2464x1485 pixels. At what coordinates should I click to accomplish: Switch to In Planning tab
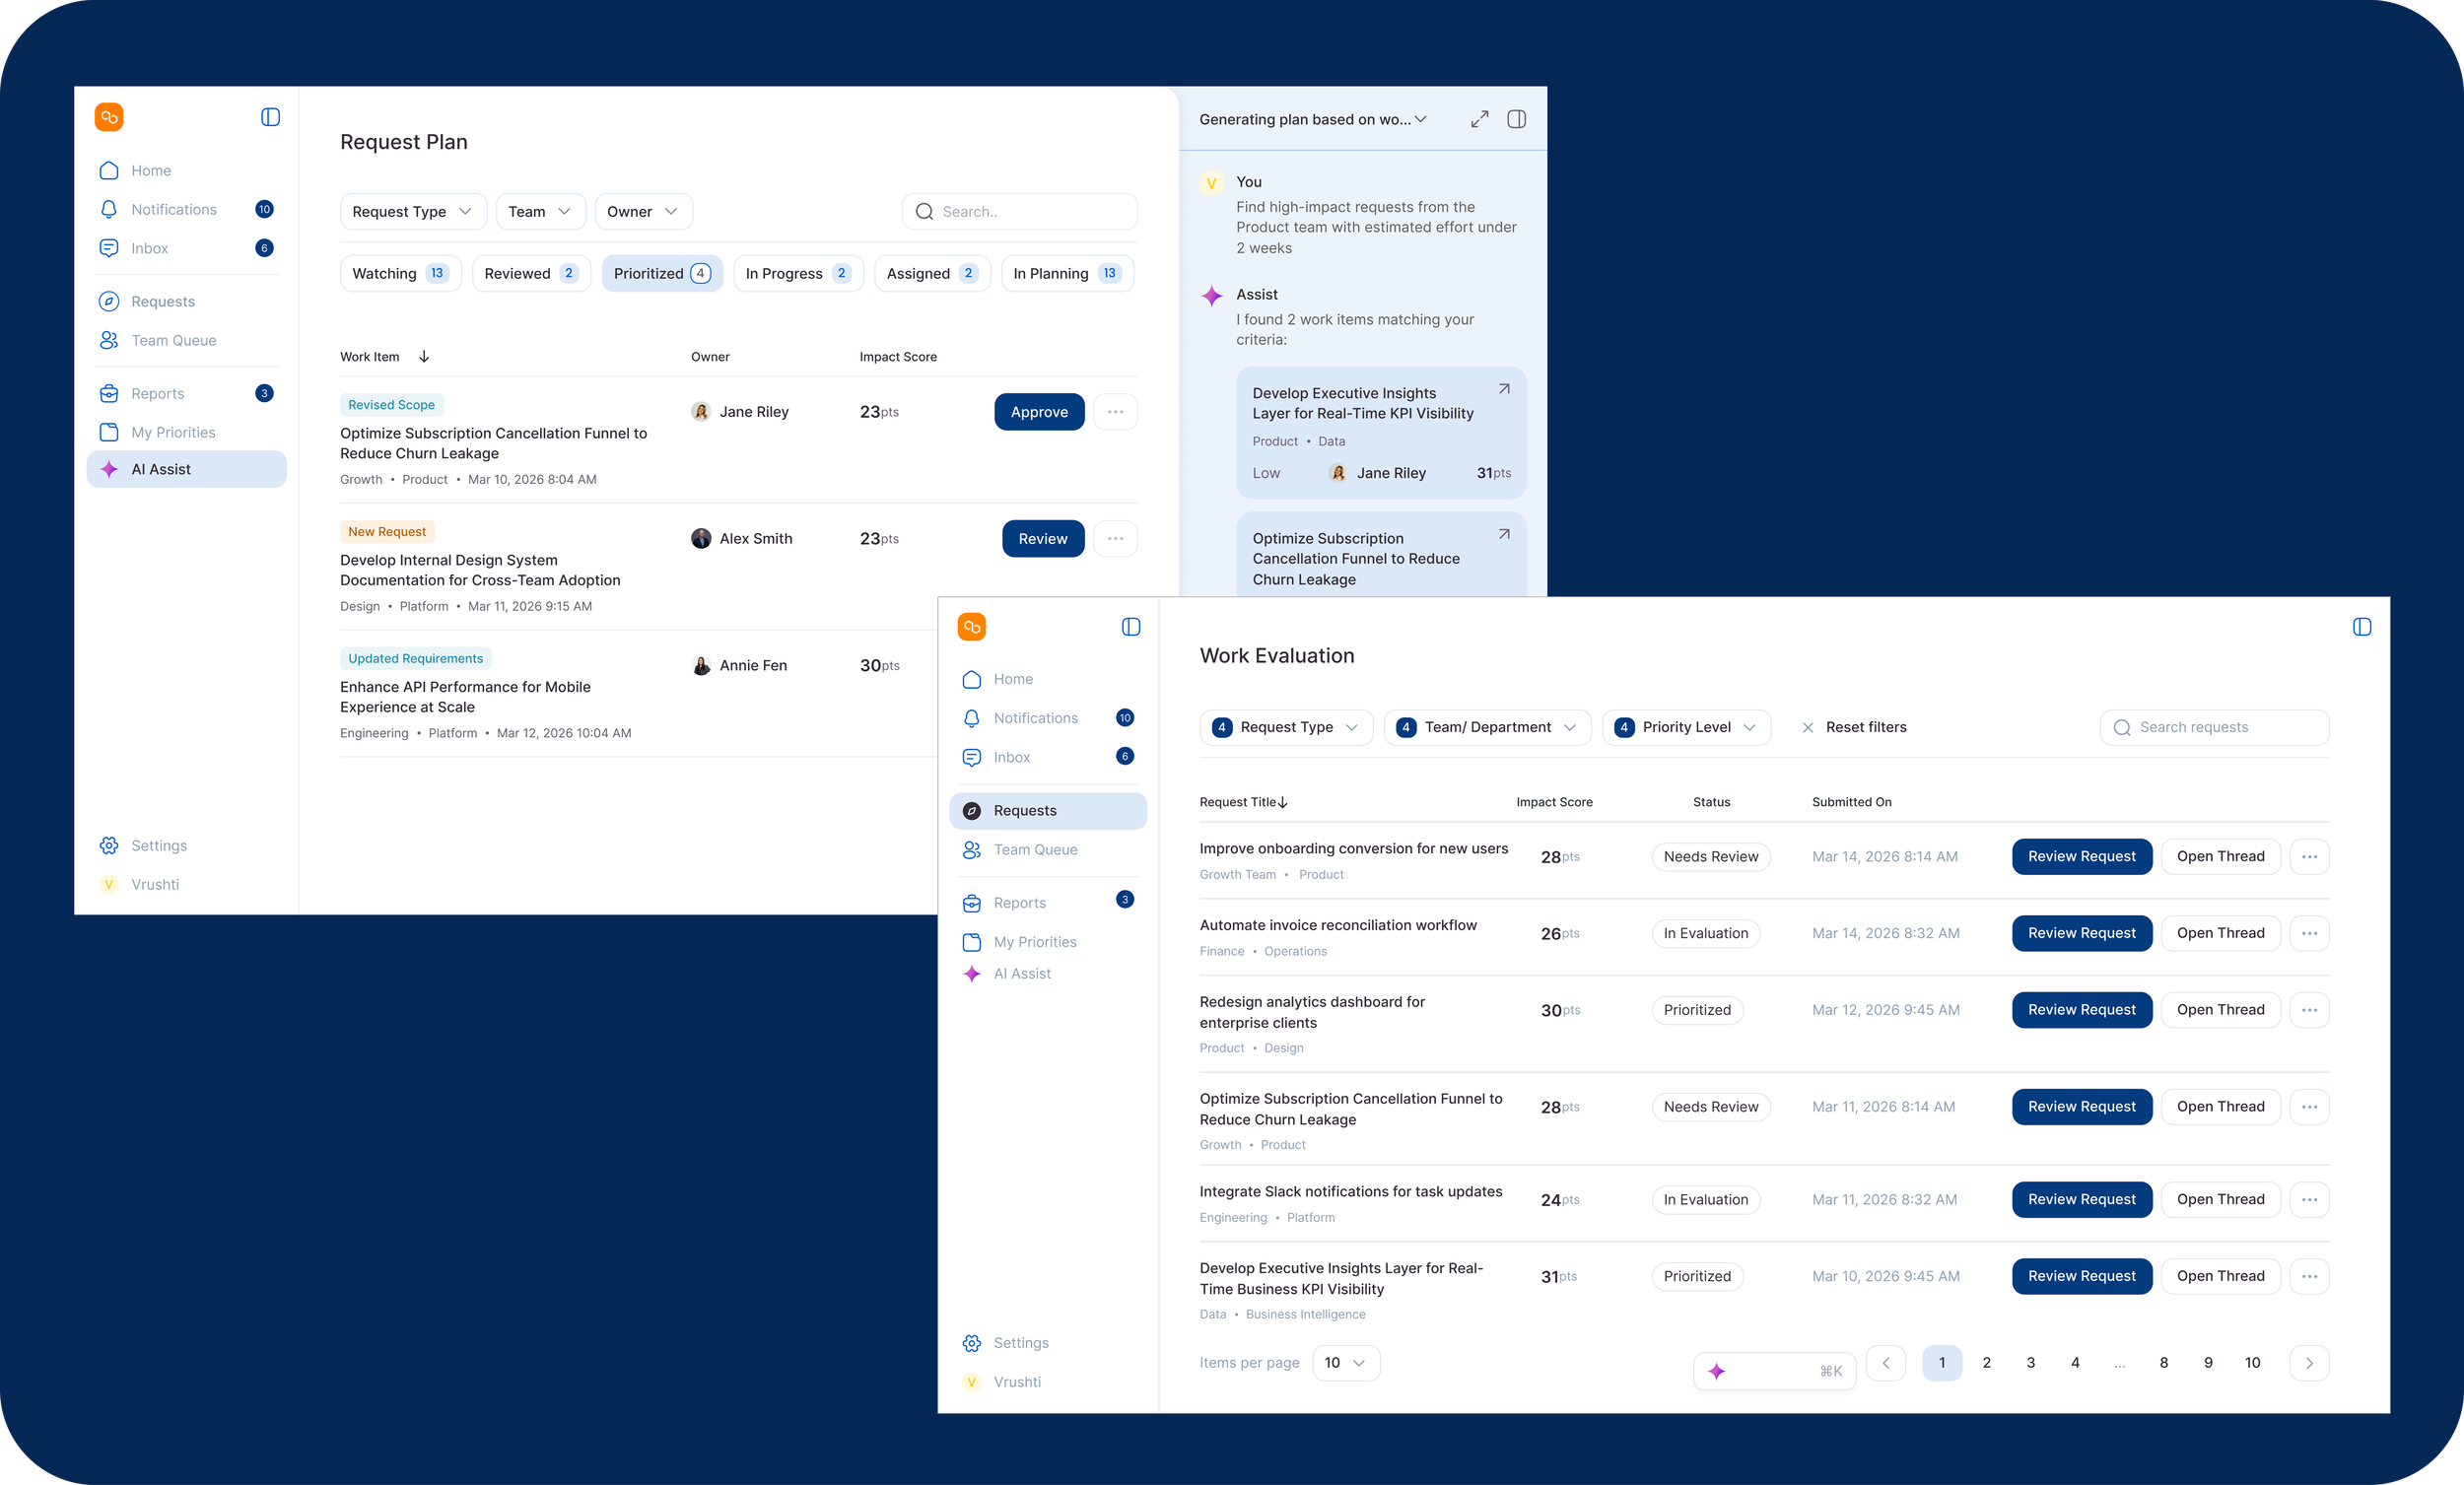point(1067,274)
